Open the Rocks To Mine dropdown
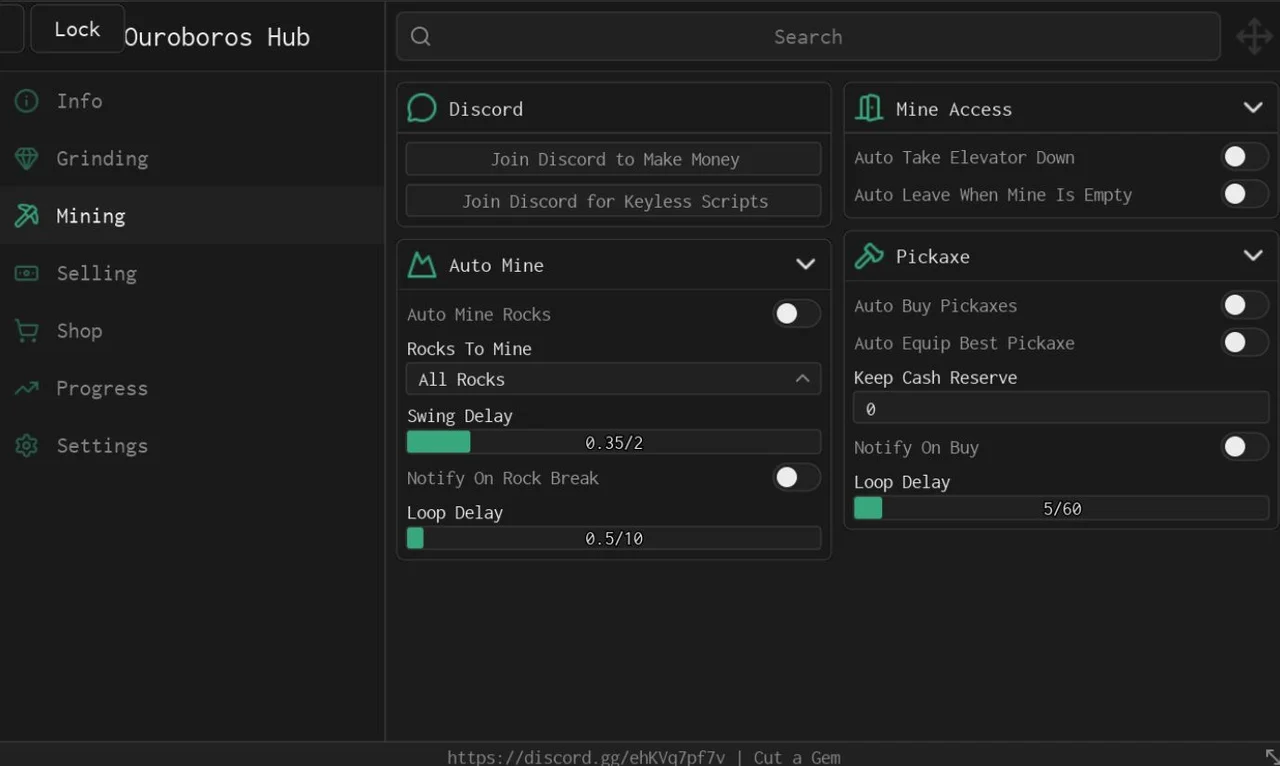Screen dimensions: 1280x766 click(613, 379)
